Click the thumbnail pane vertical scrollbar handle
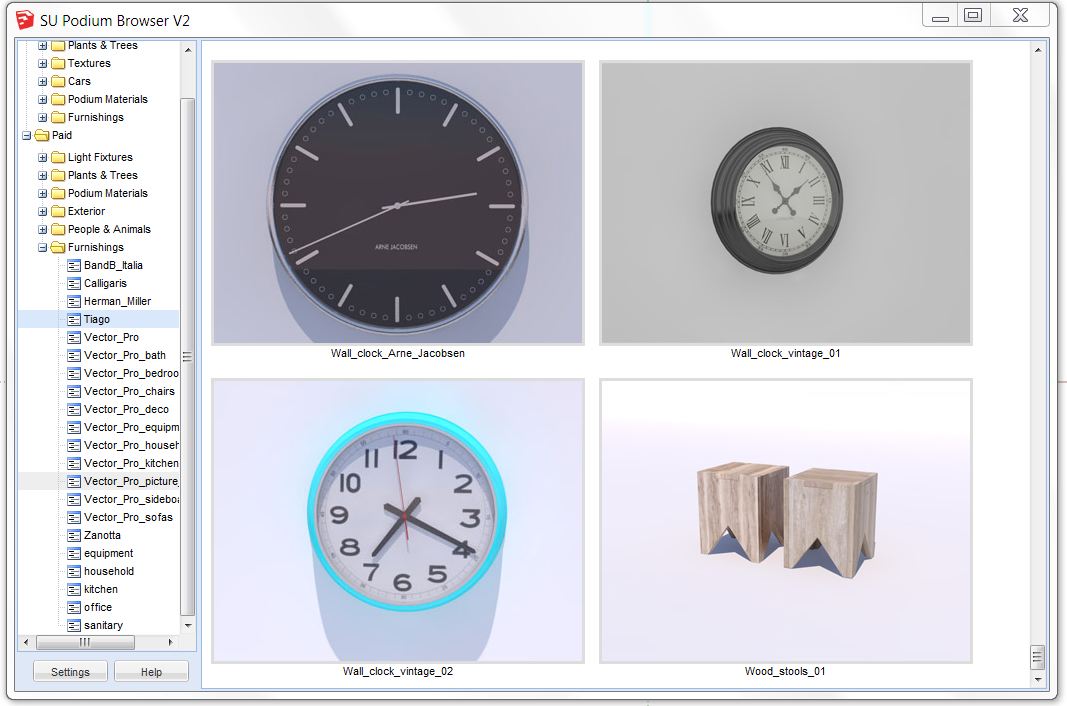The image size is (1067, 706). (x=1037, y=657)
